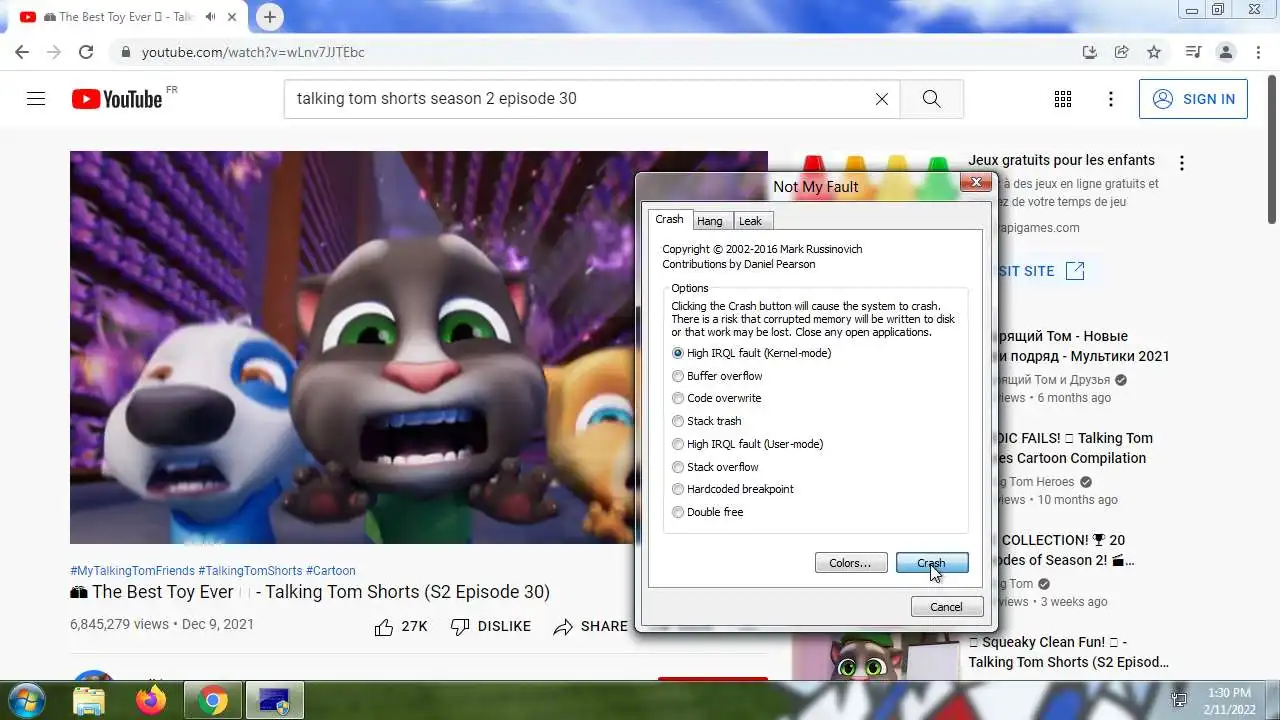This screenshot has width=1280, height=720.
Task: Click the Colors... button
Action: [850, 563]
